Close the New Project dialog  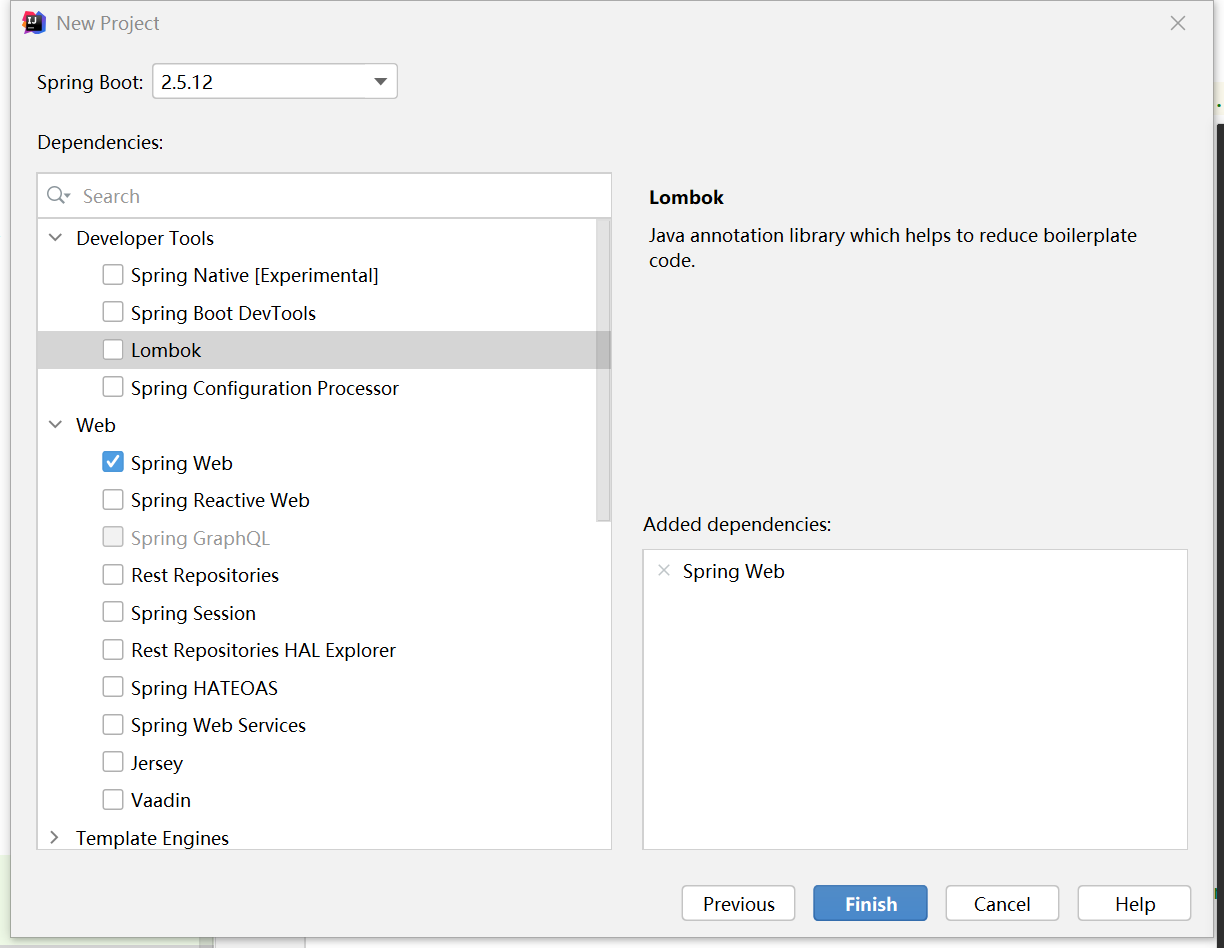tap(1178, 23)
